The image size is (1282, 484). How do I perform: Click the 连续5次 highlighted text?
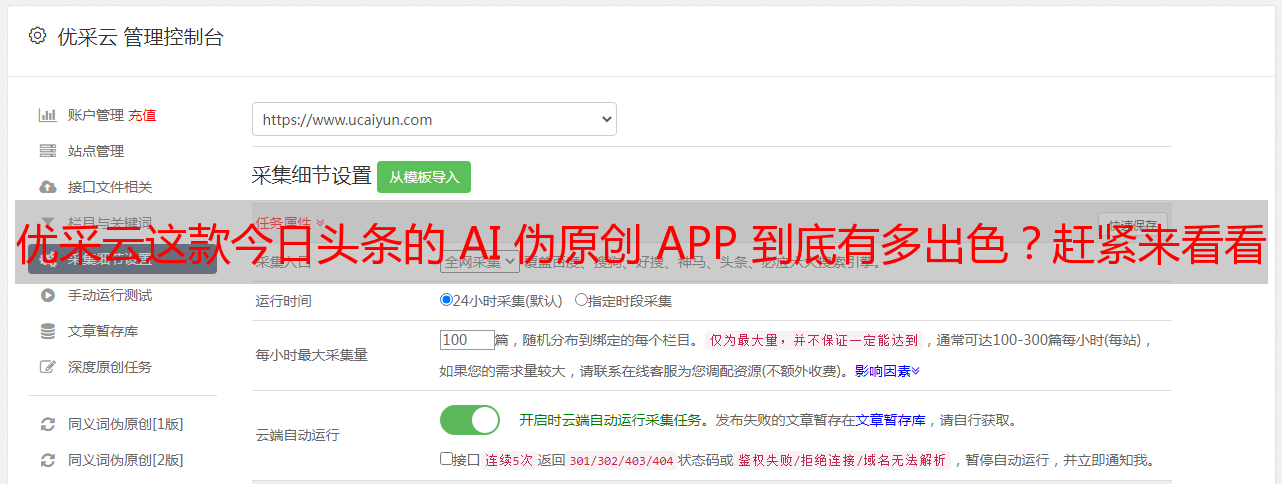tap(508, 461)
